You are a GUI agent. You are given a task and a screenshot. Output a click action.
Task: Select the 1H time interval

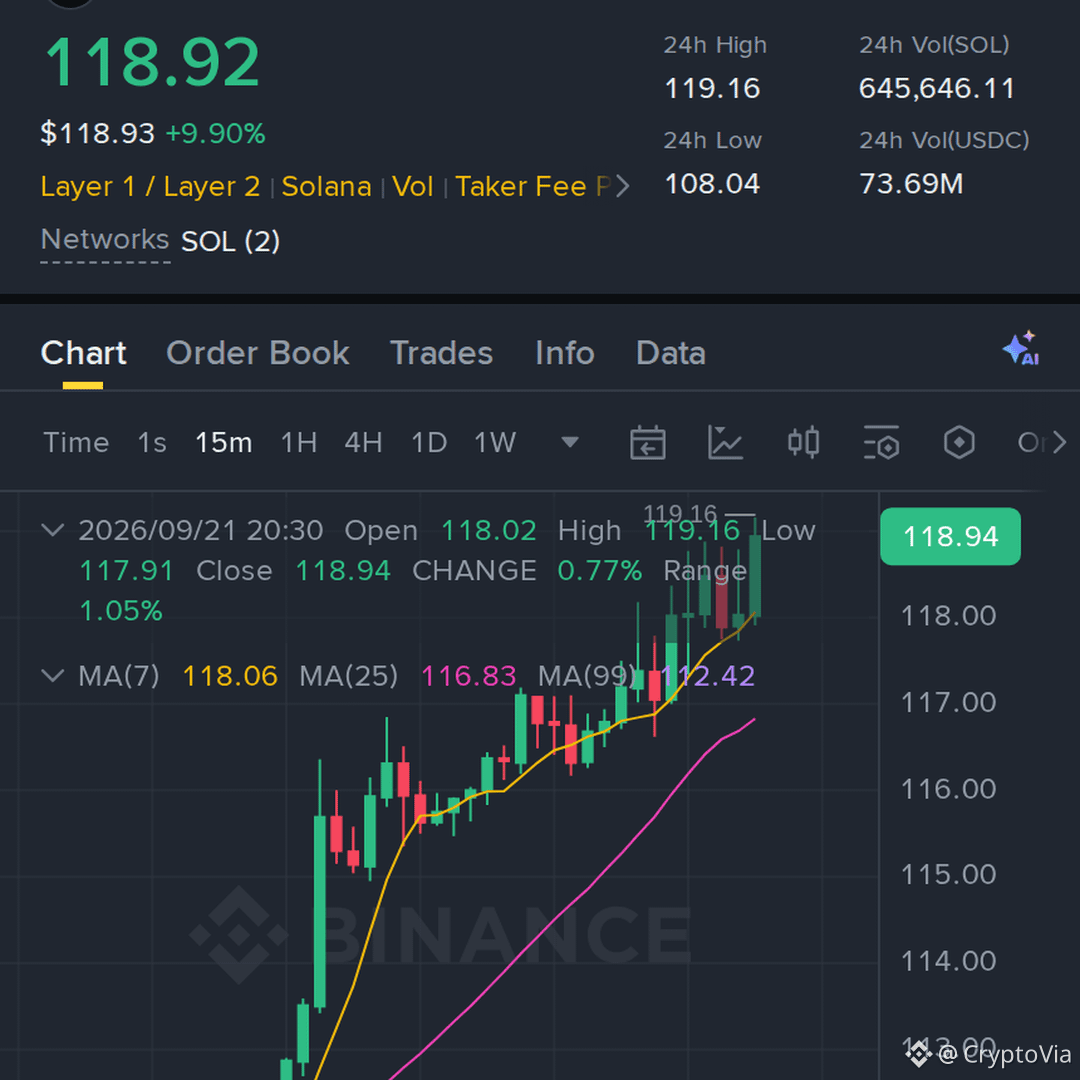299,442
